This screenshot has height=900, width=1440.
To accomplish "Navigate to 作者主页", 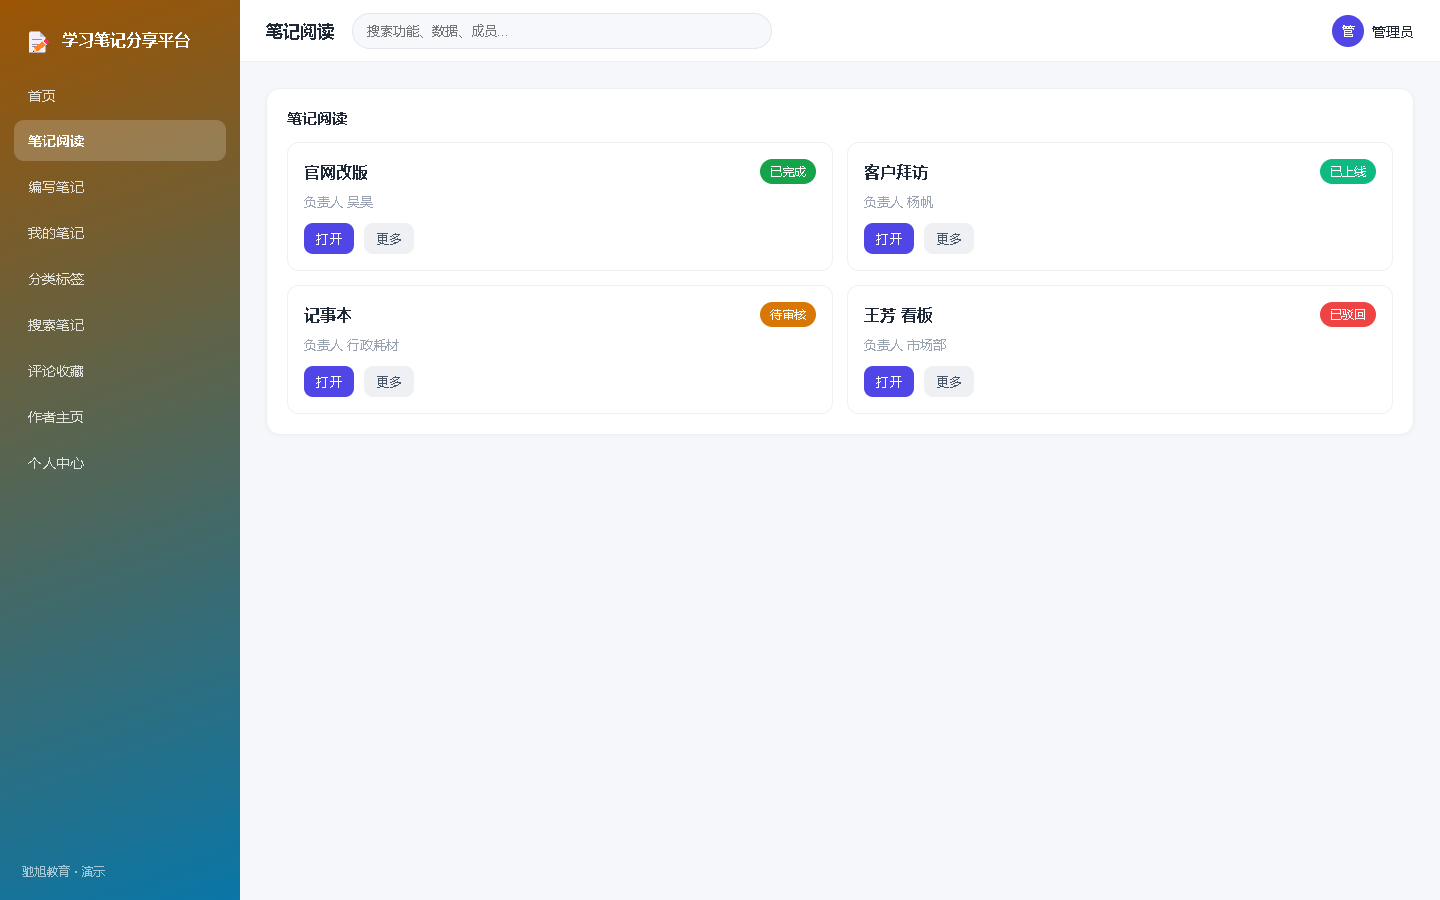I will pos(120,417).
